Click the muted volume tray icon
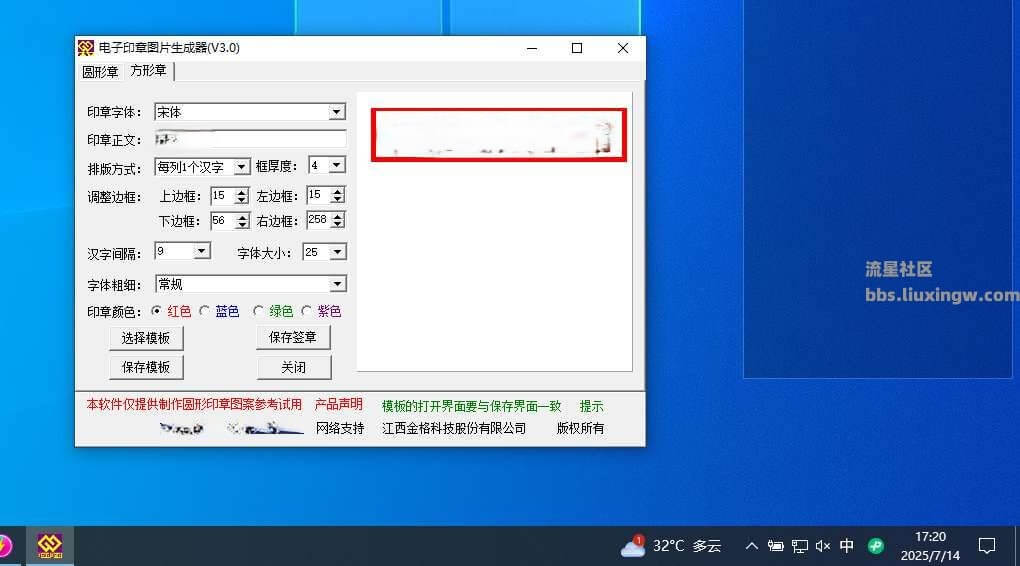 (x=823, y=546)
